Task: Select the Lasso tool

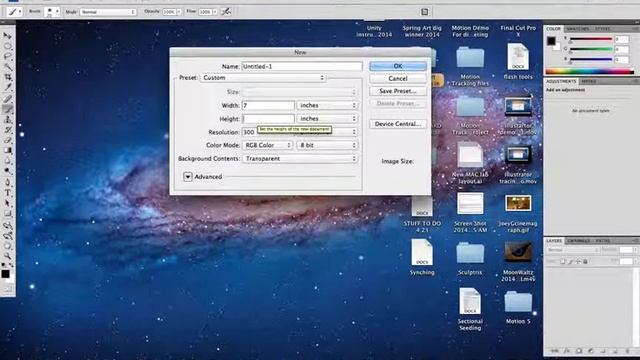Action: [x=7, y=56]
